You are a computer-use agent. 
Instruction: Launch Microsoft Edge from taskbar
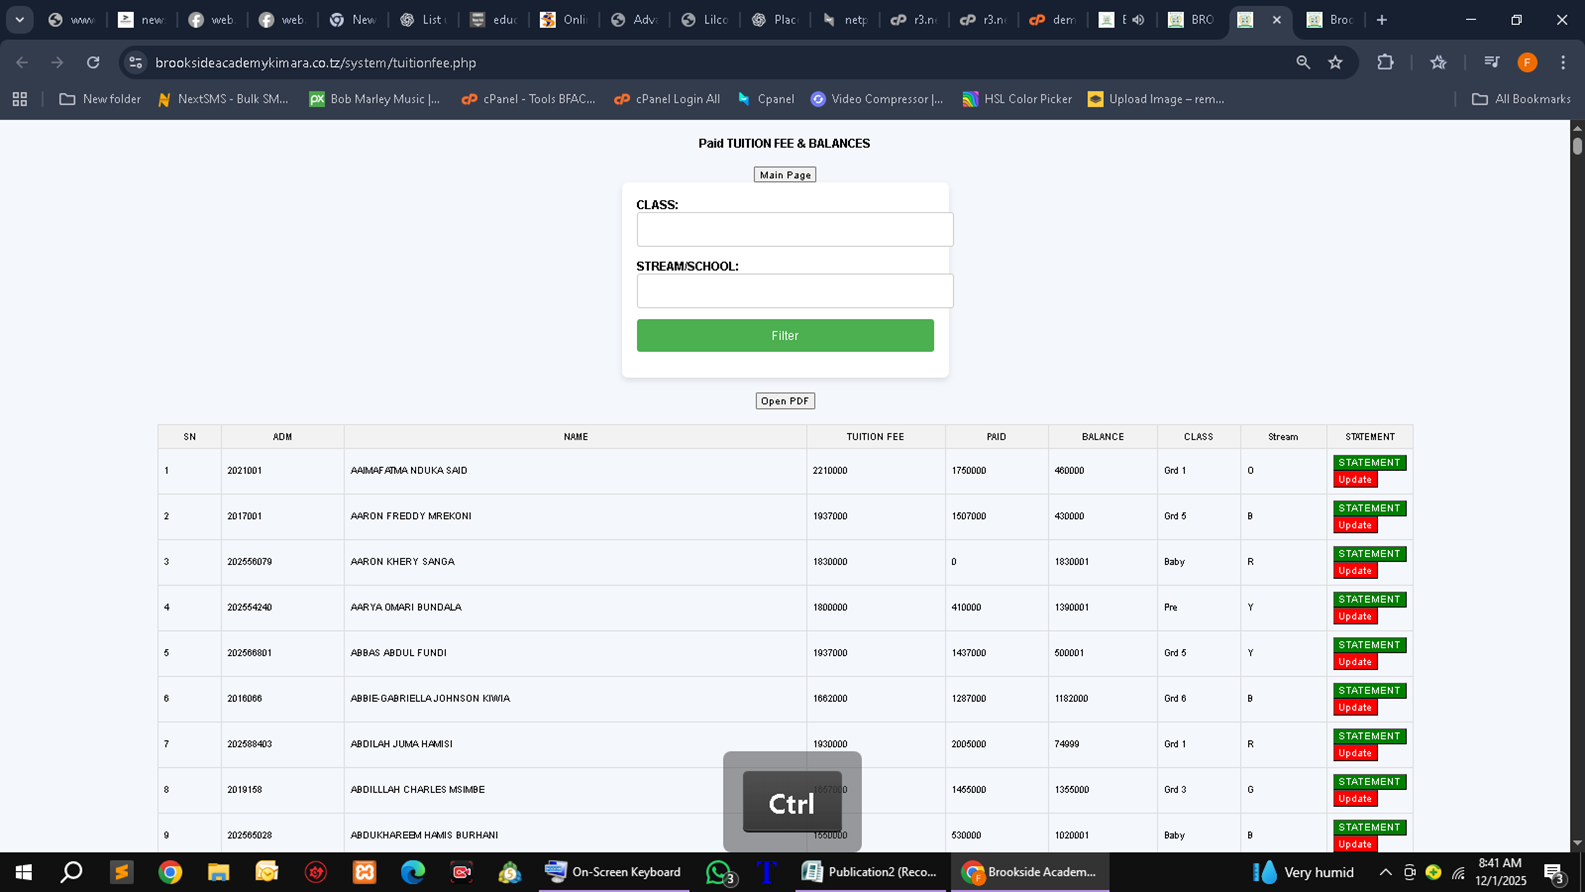[x=412, y=872]
